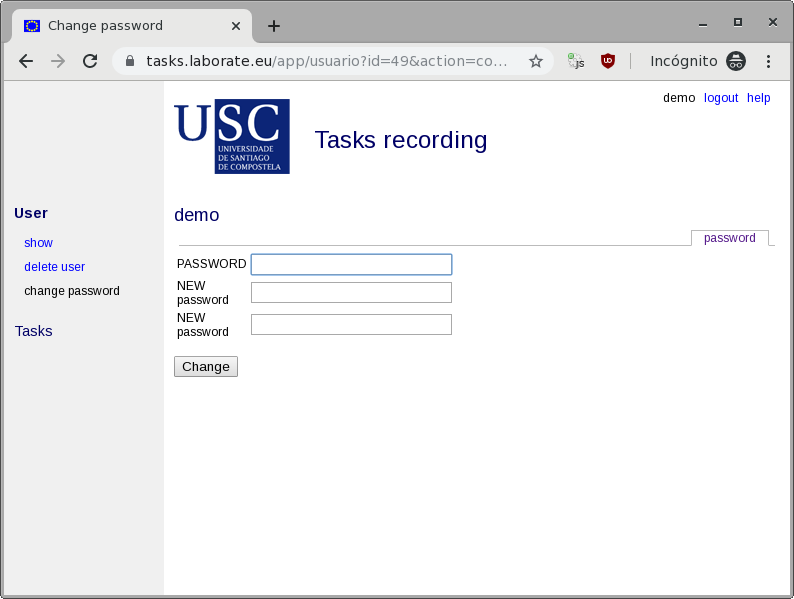
Task: Open the uBlock Origin extension icon
Action: click(607, 61)
